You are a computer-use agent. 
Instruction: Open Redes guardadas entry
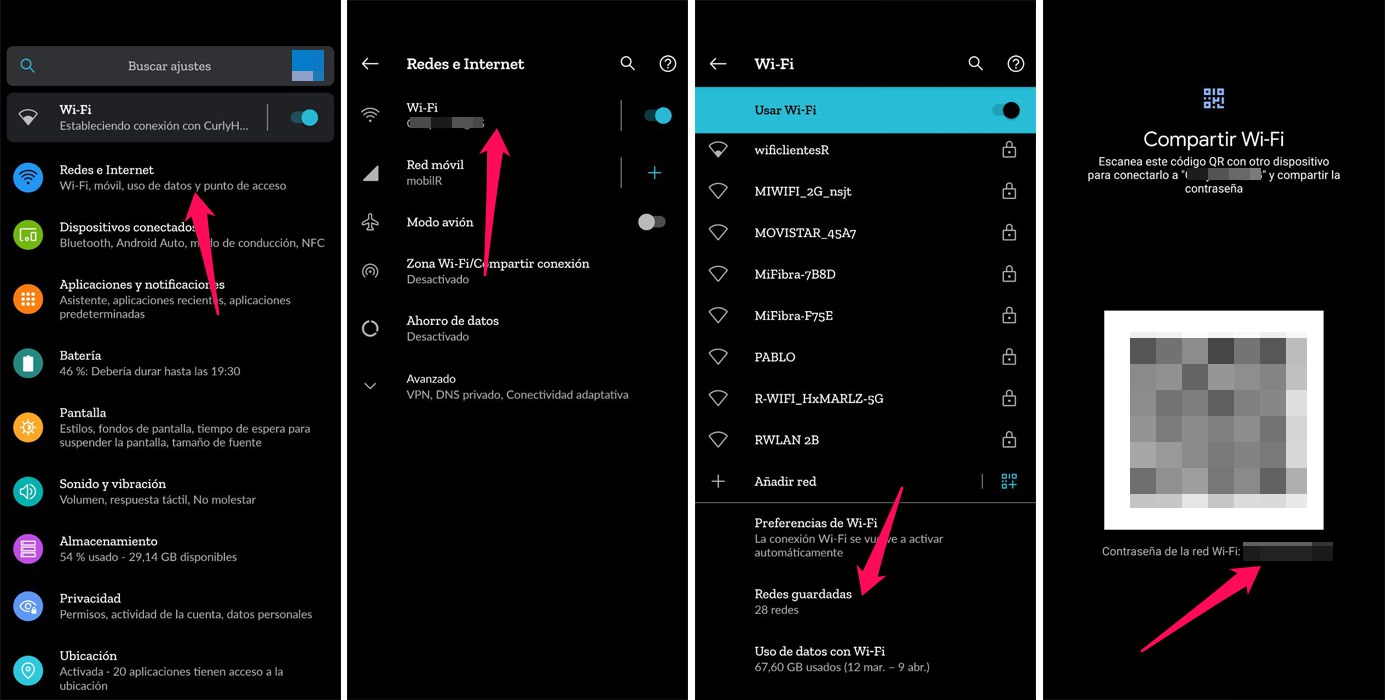coord(865,601)
